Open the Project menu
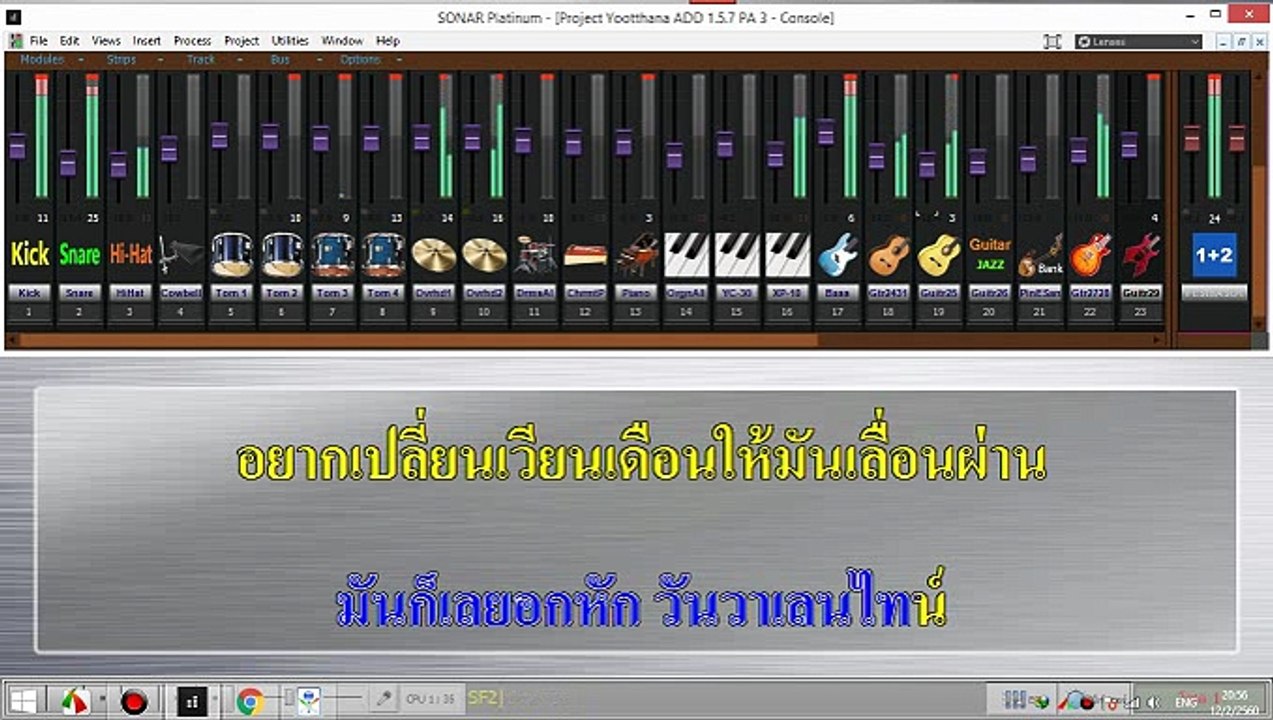The image size is (1273, 720). pyautogui.click(x=241, y=41)
